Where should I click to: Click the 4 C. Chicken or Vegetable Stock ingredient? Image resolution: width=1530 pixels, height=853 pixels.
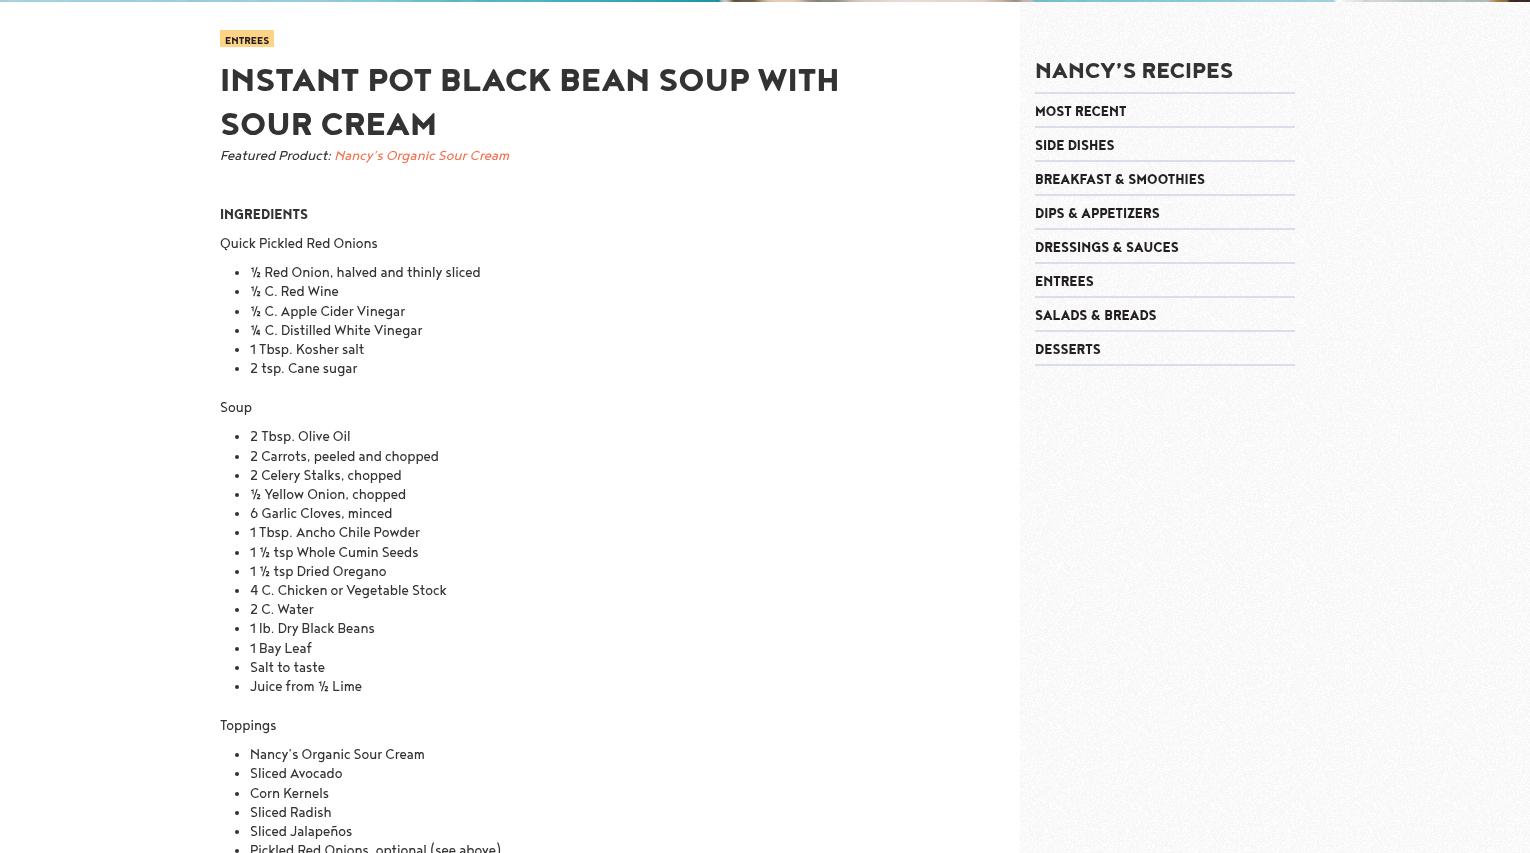[x=348, y=591]
